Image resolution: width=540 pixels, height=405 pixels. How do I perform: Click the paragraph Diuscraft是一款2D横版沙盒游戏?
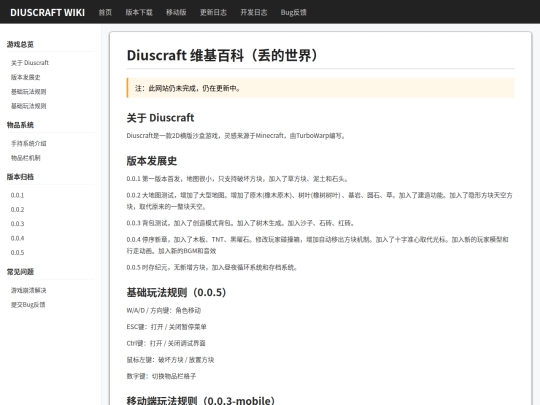(236, 136)
